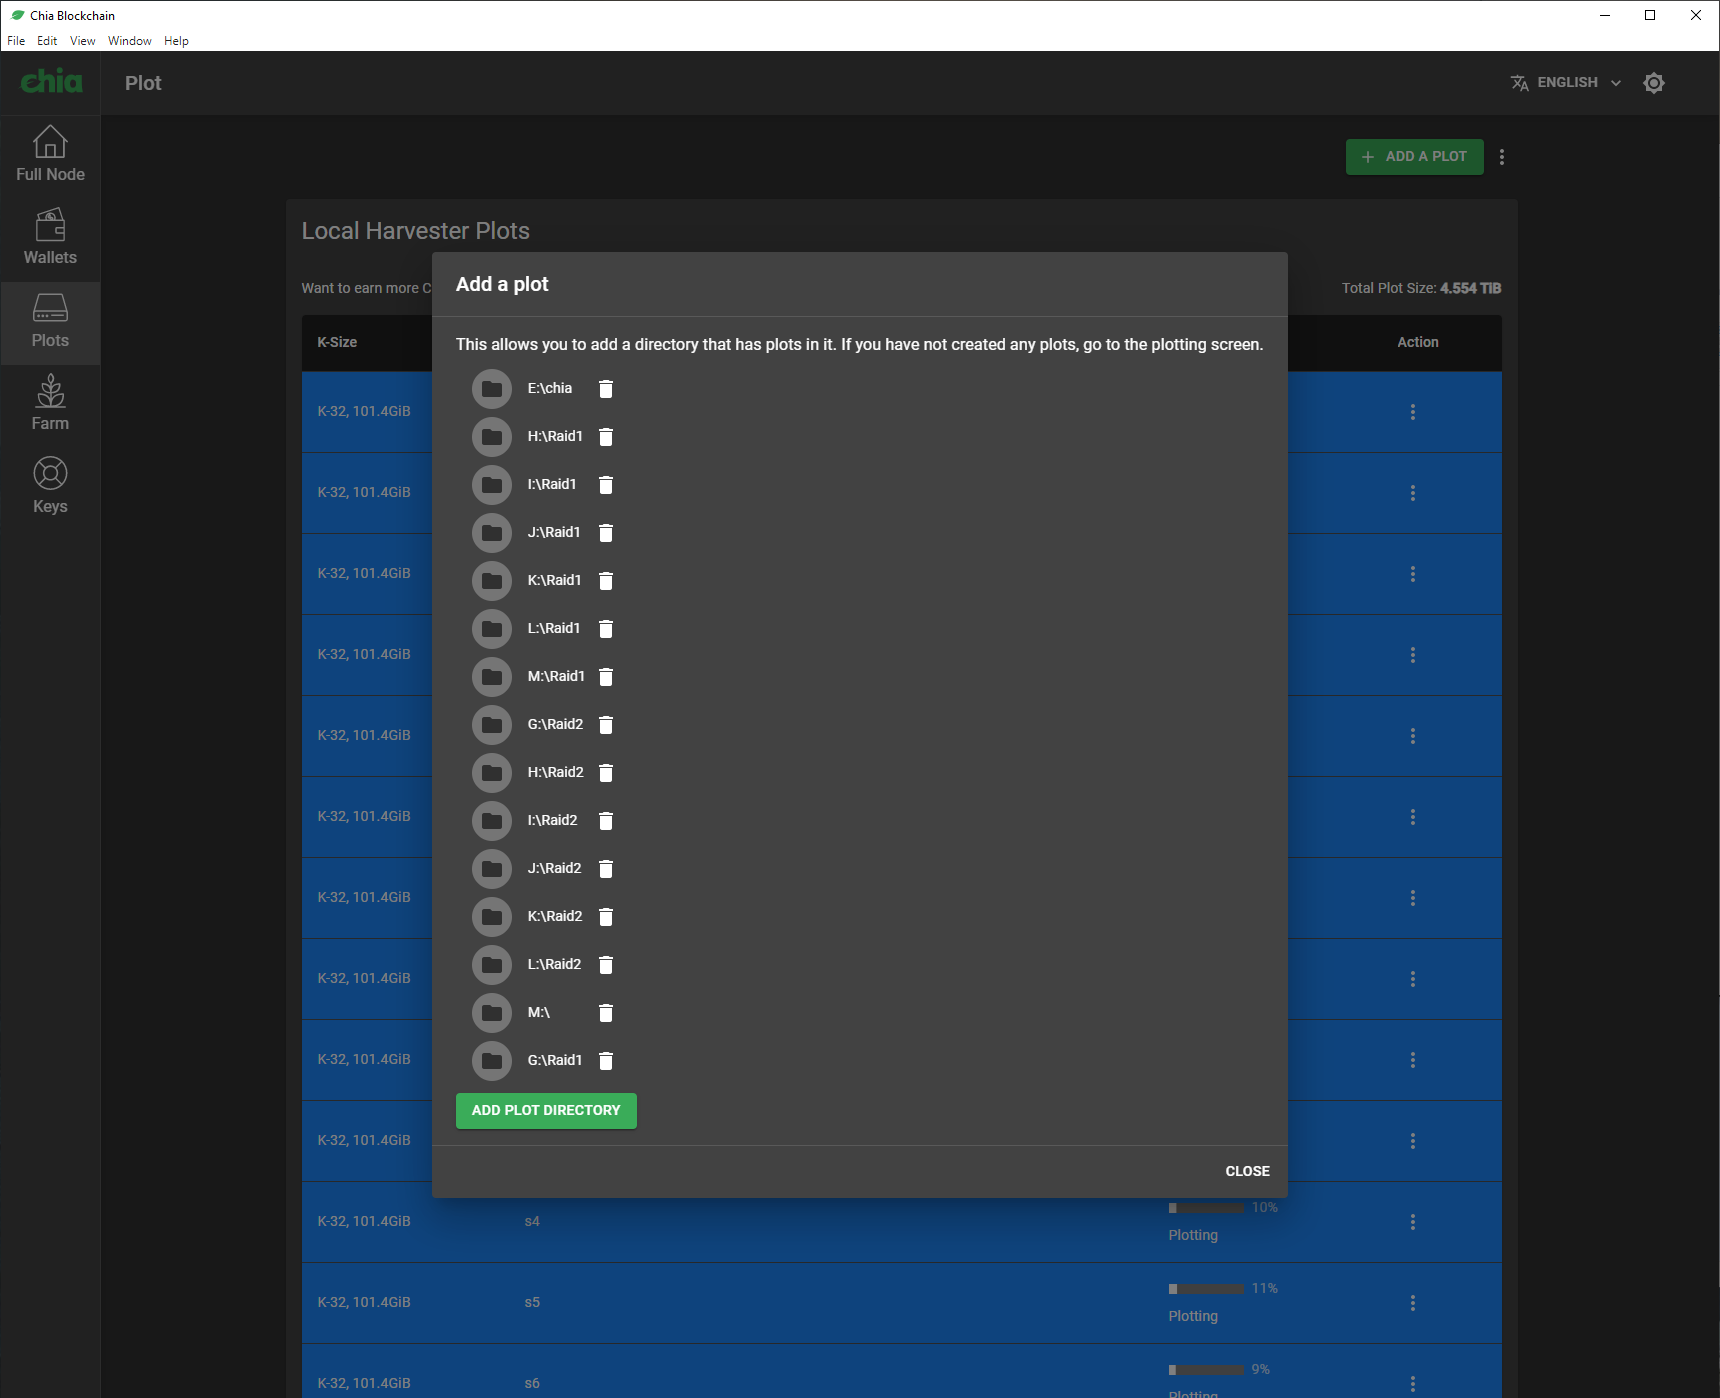This screenshot has width=1720, height=1398.
Task: Click the Add a Plot button
Action: point(1414,157)
